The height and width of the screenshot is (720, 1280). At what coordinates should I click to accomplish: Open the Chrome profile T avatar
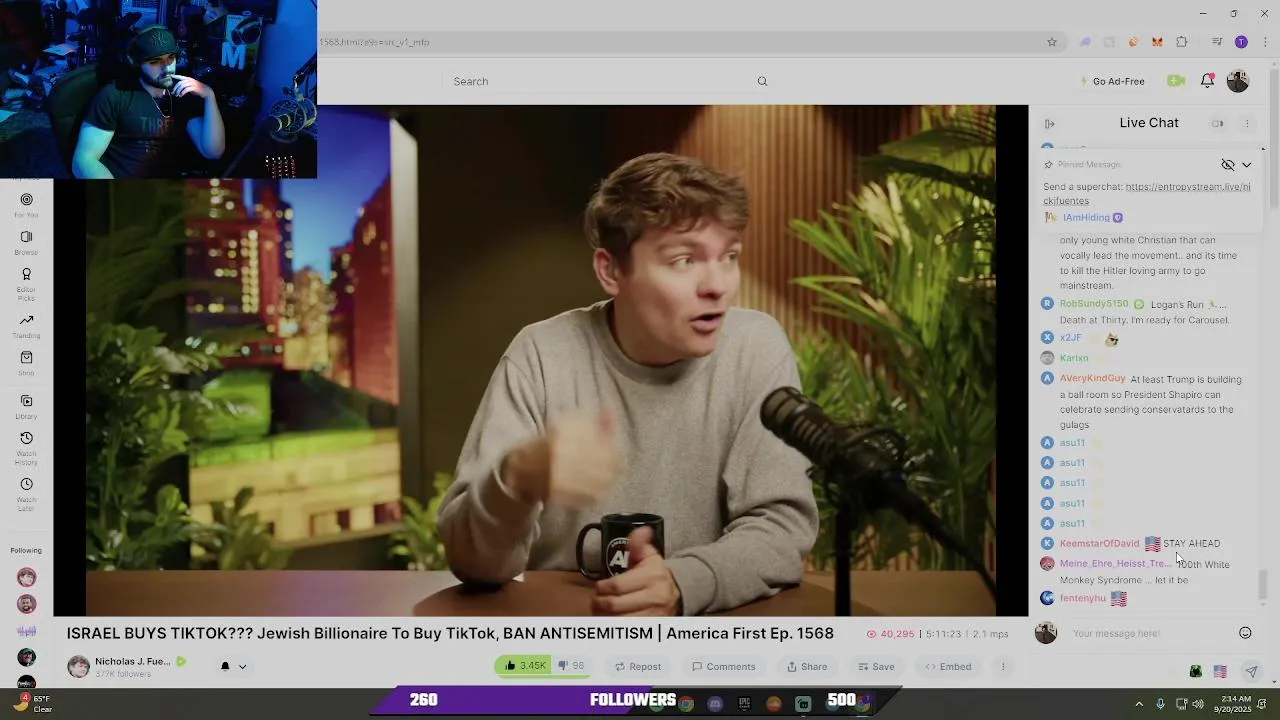[x=1241, y=42]
